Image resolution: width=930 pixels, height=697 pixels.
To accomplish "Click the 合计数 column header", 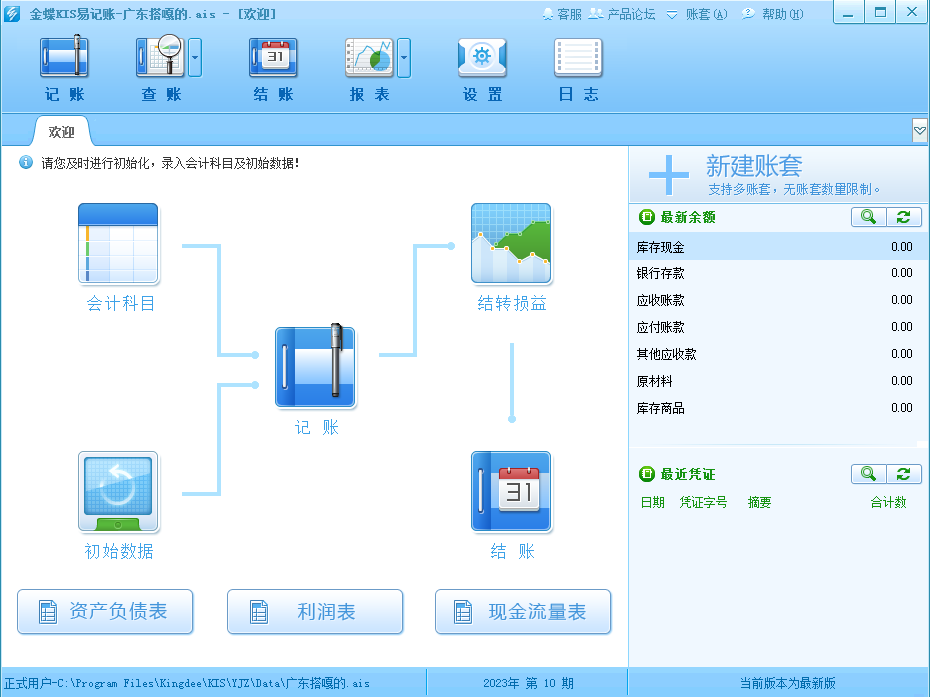I will coord(888,502).
